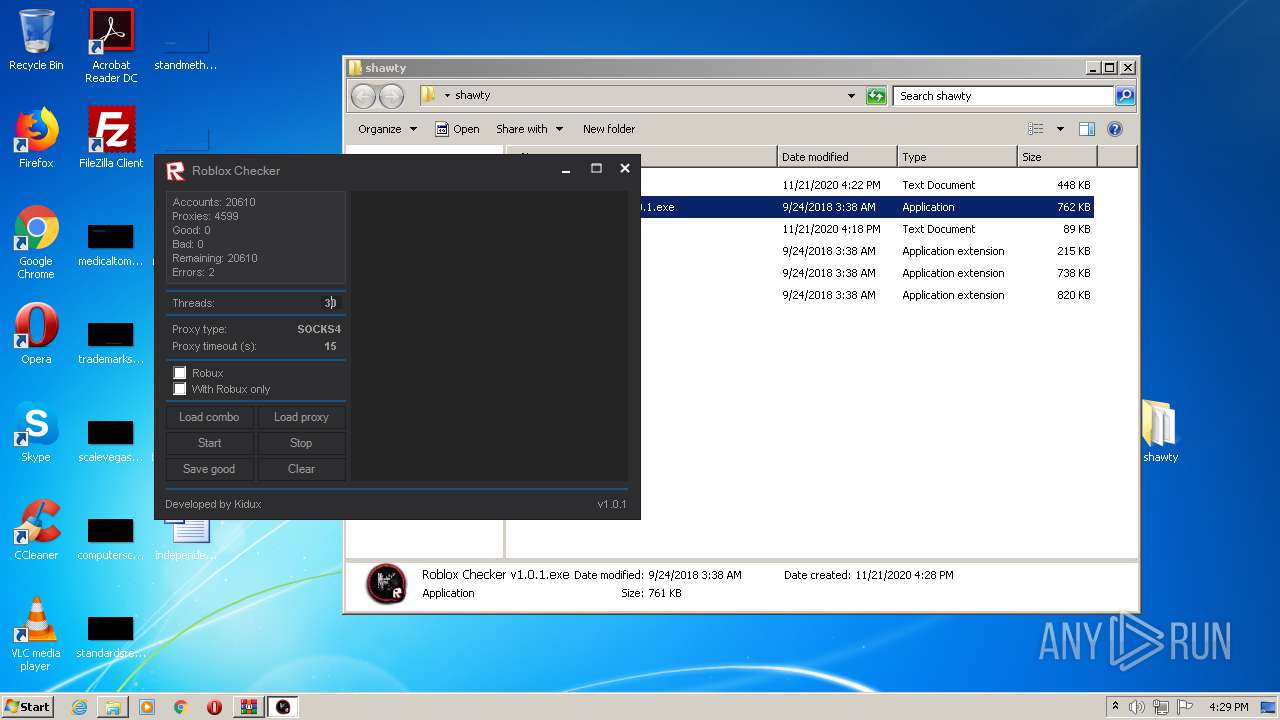Start the Roblox checker
1280x720 pixels.
pos(209,443)
